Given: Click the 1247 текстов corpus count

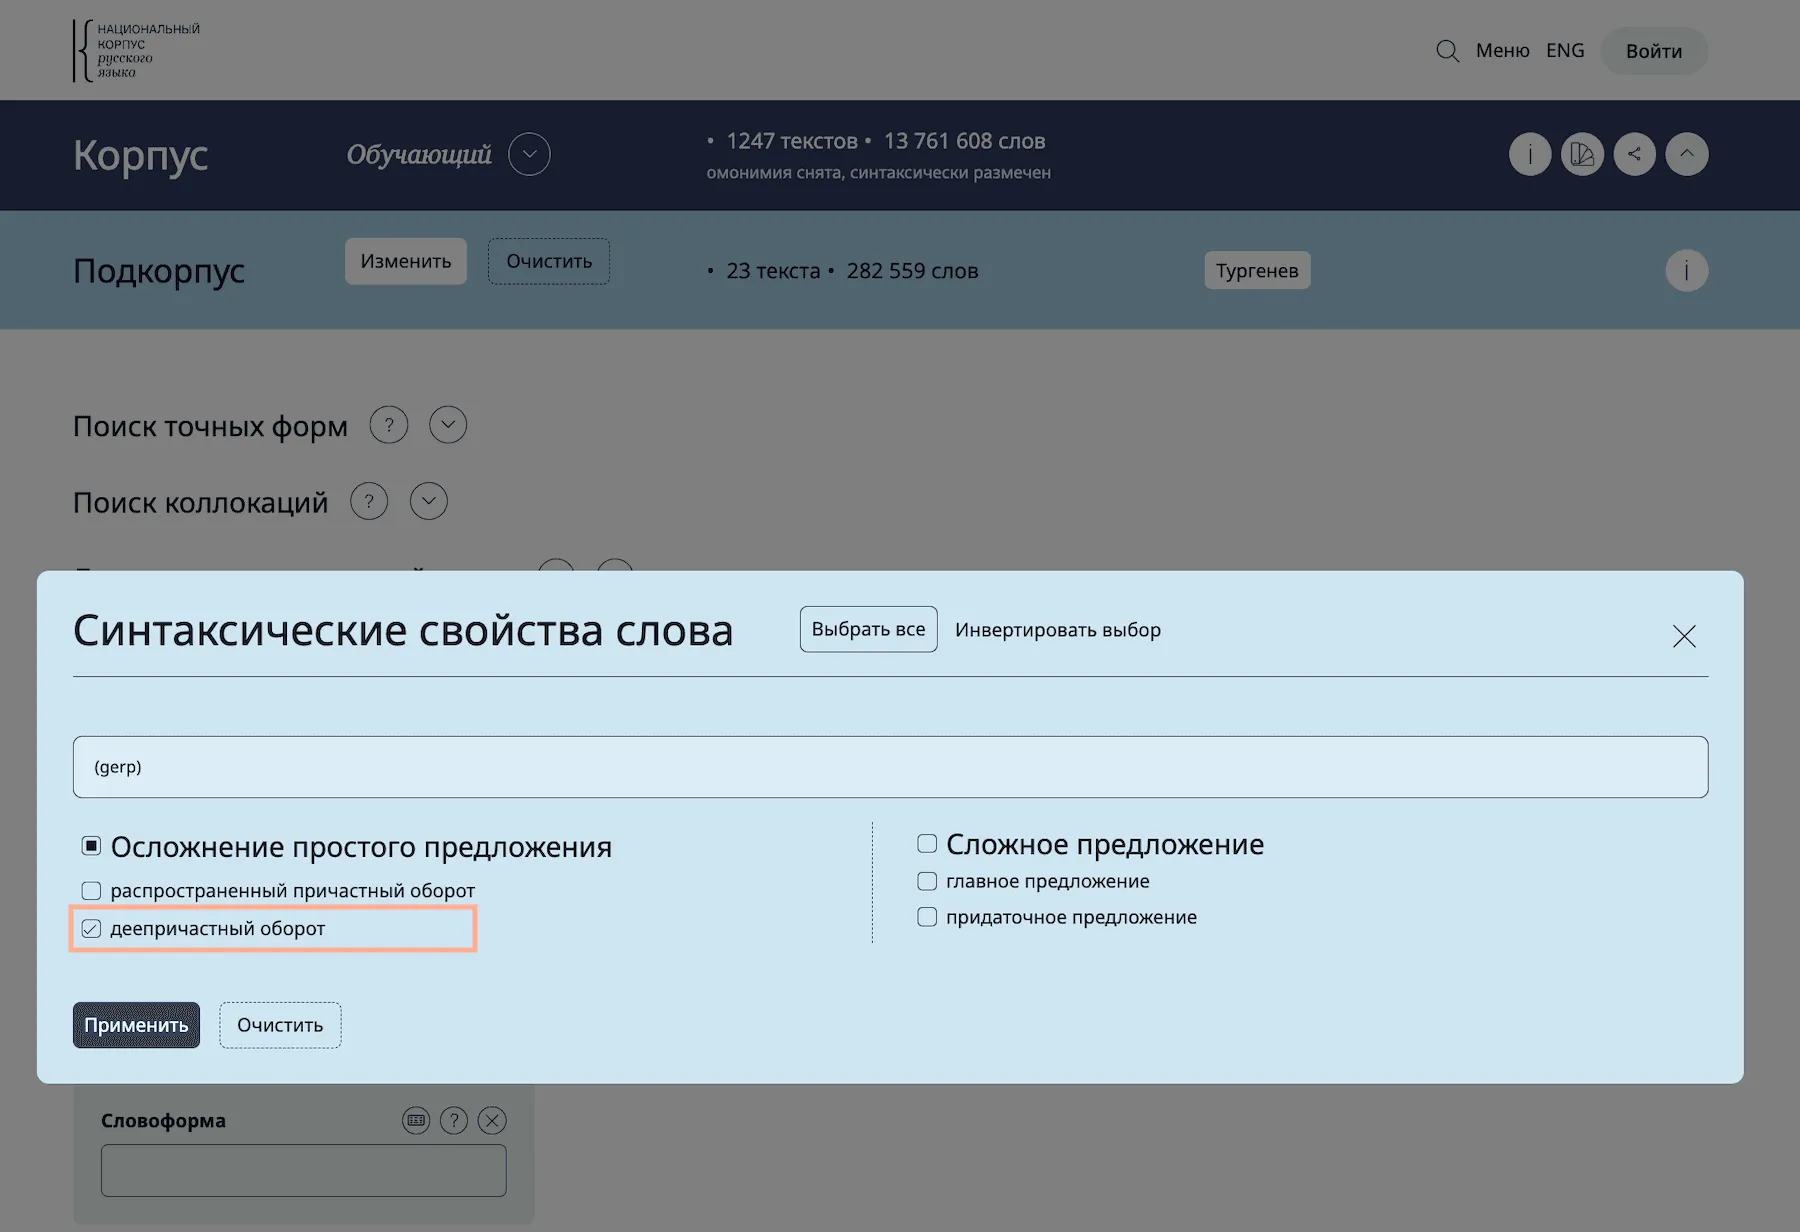Looking at the screenshot, I should point(791,141).
